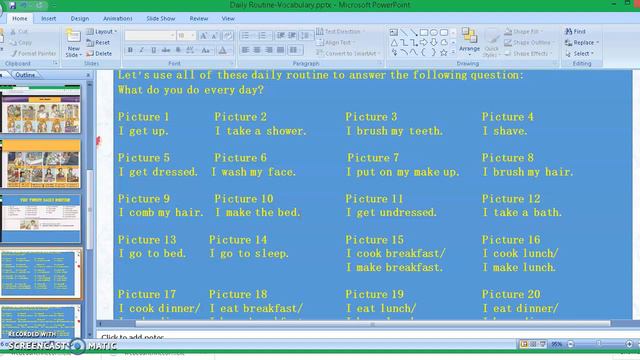Click the Increase List Level icon

(x=292, y=36)
